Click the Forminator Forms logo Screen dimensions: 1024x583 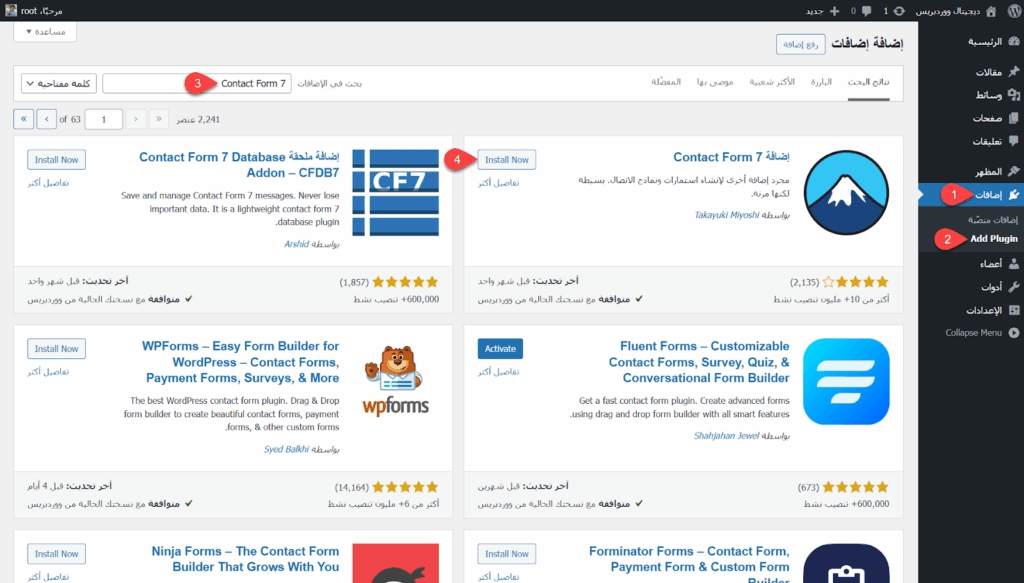click(x=846, y=563)
